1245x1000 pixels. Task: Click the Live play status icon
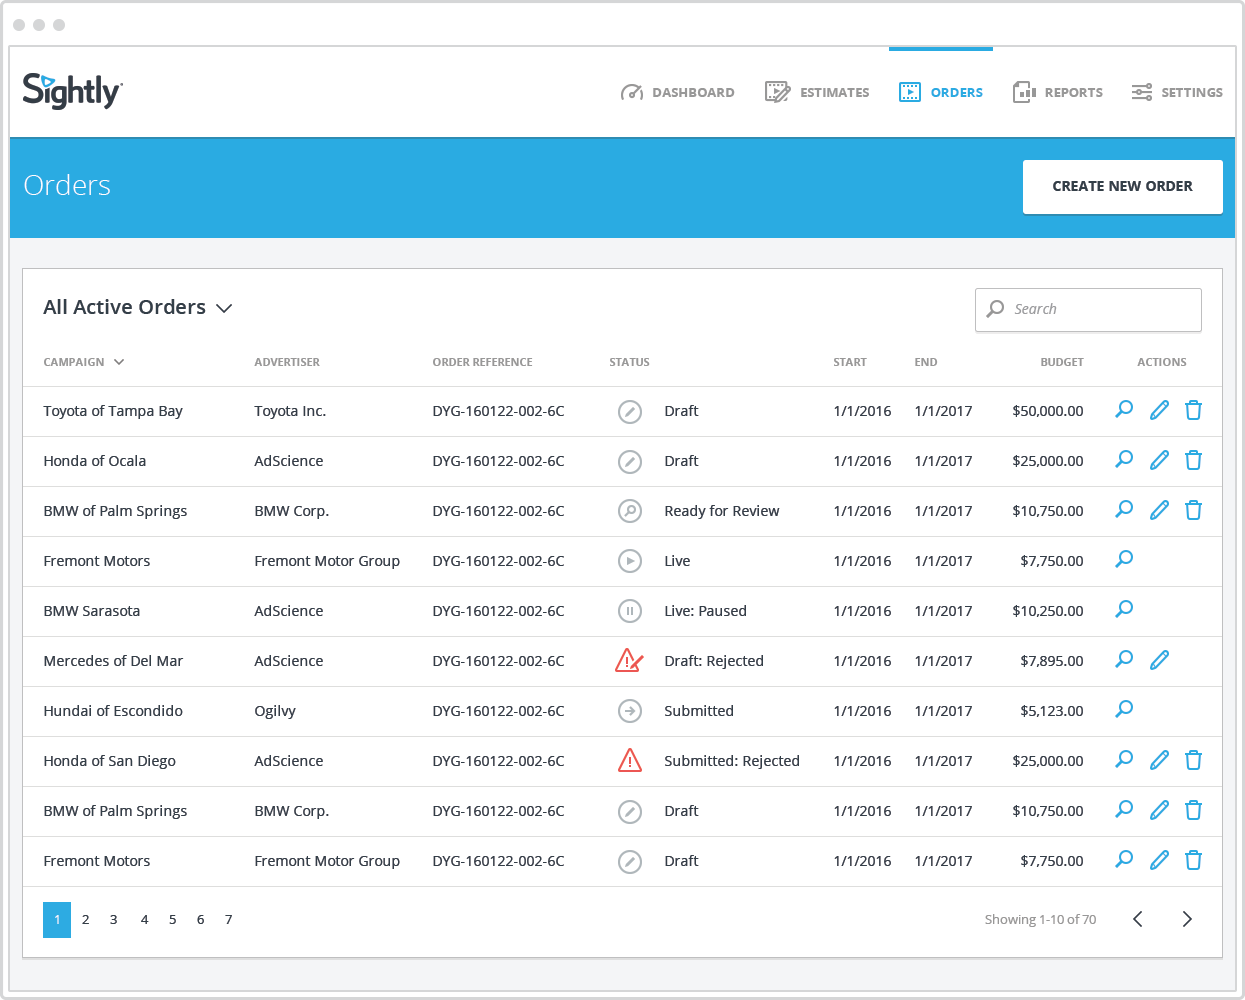pos(629,561)
